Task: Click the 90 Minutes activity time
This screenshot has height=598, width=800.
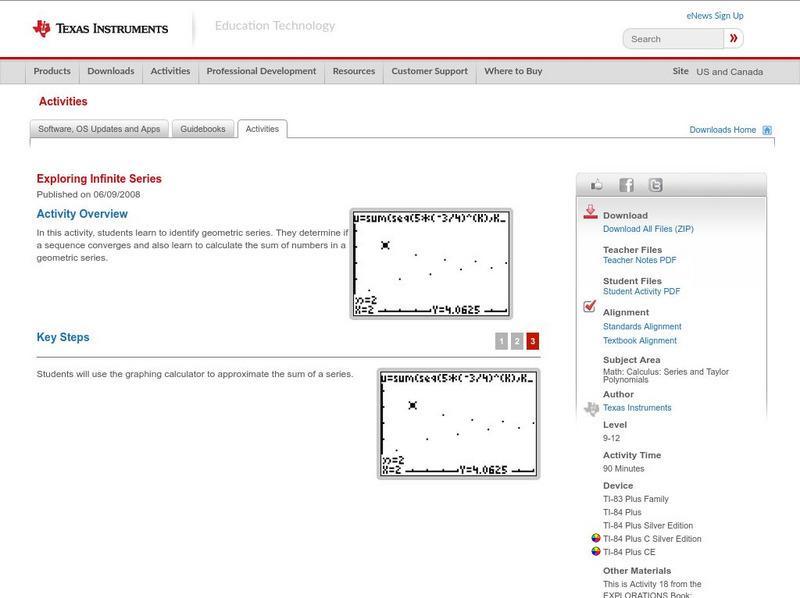Action: tap(623, 468)
